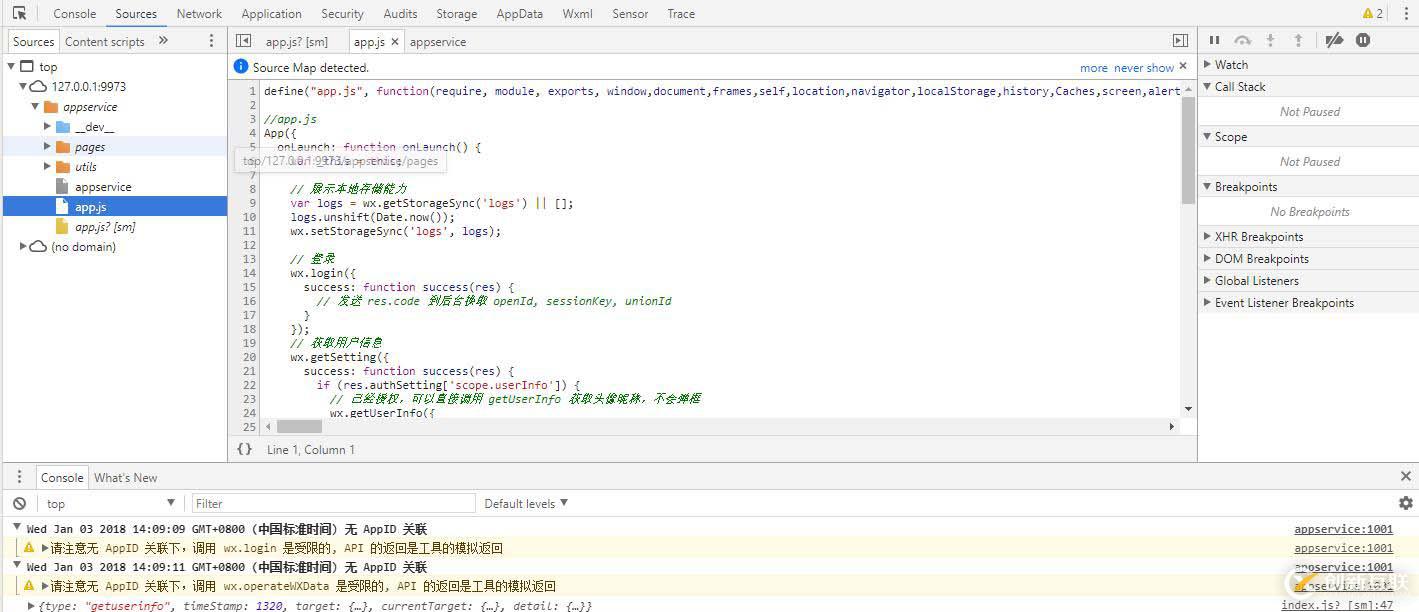The width and height of the screenshot is (1419, 612).
Task: Select app.js in the file tree
Action: (115, 207)
